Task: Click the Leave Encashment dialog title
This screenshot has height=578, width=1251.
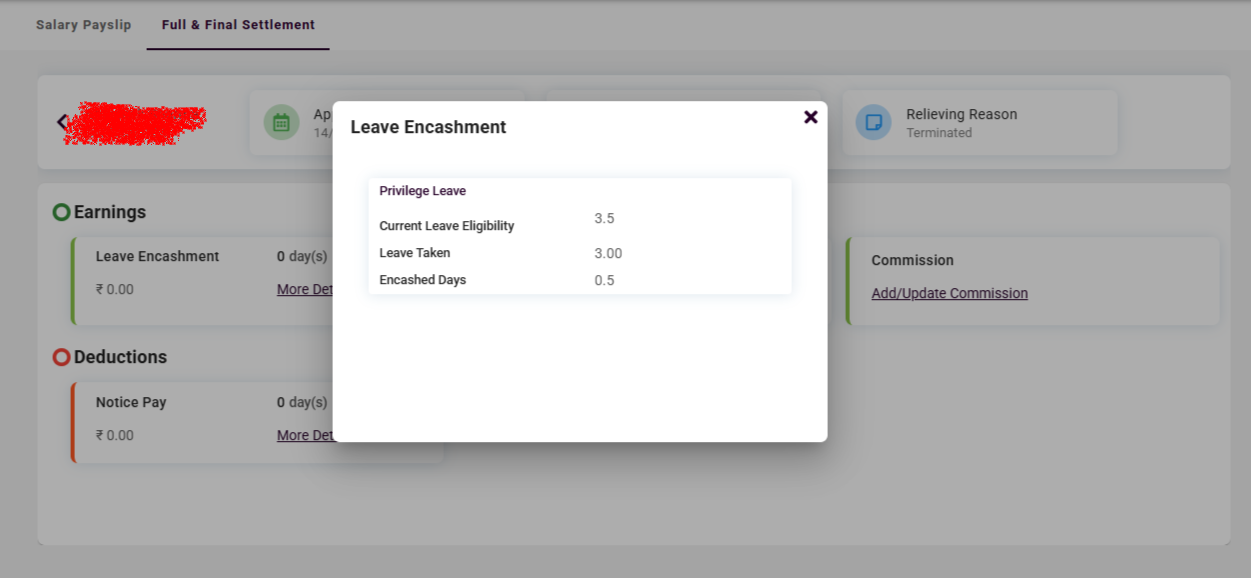Action: 428,127
